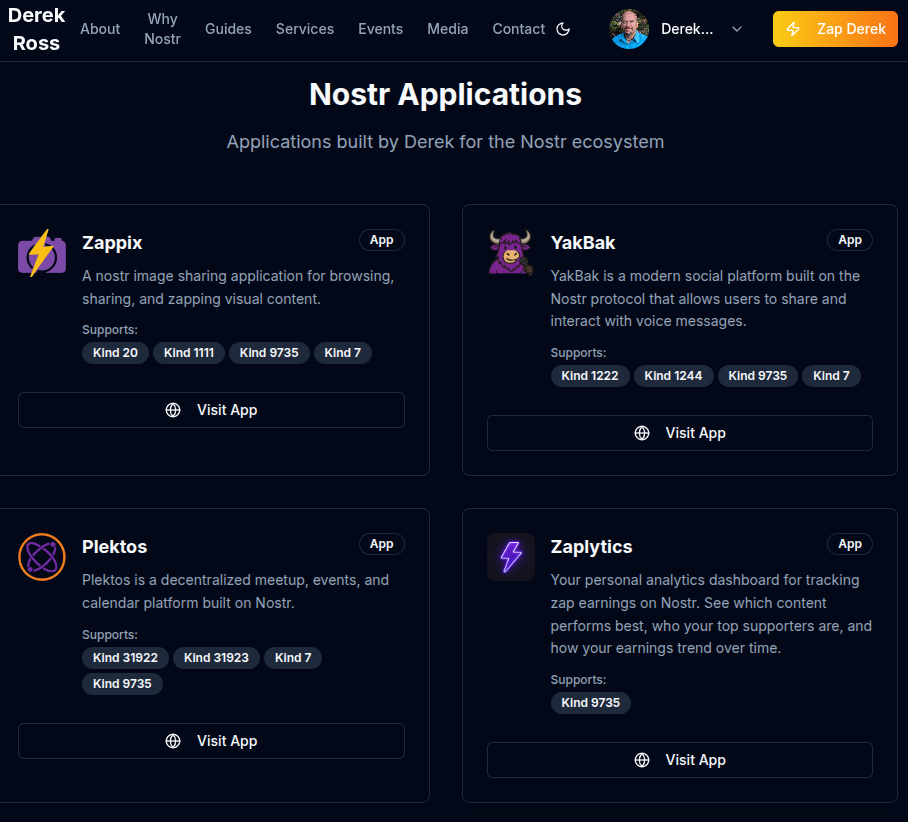Click the Zappix camera lightning logo
The height and width of the screenshot is (822, 908).
point(42,253)
